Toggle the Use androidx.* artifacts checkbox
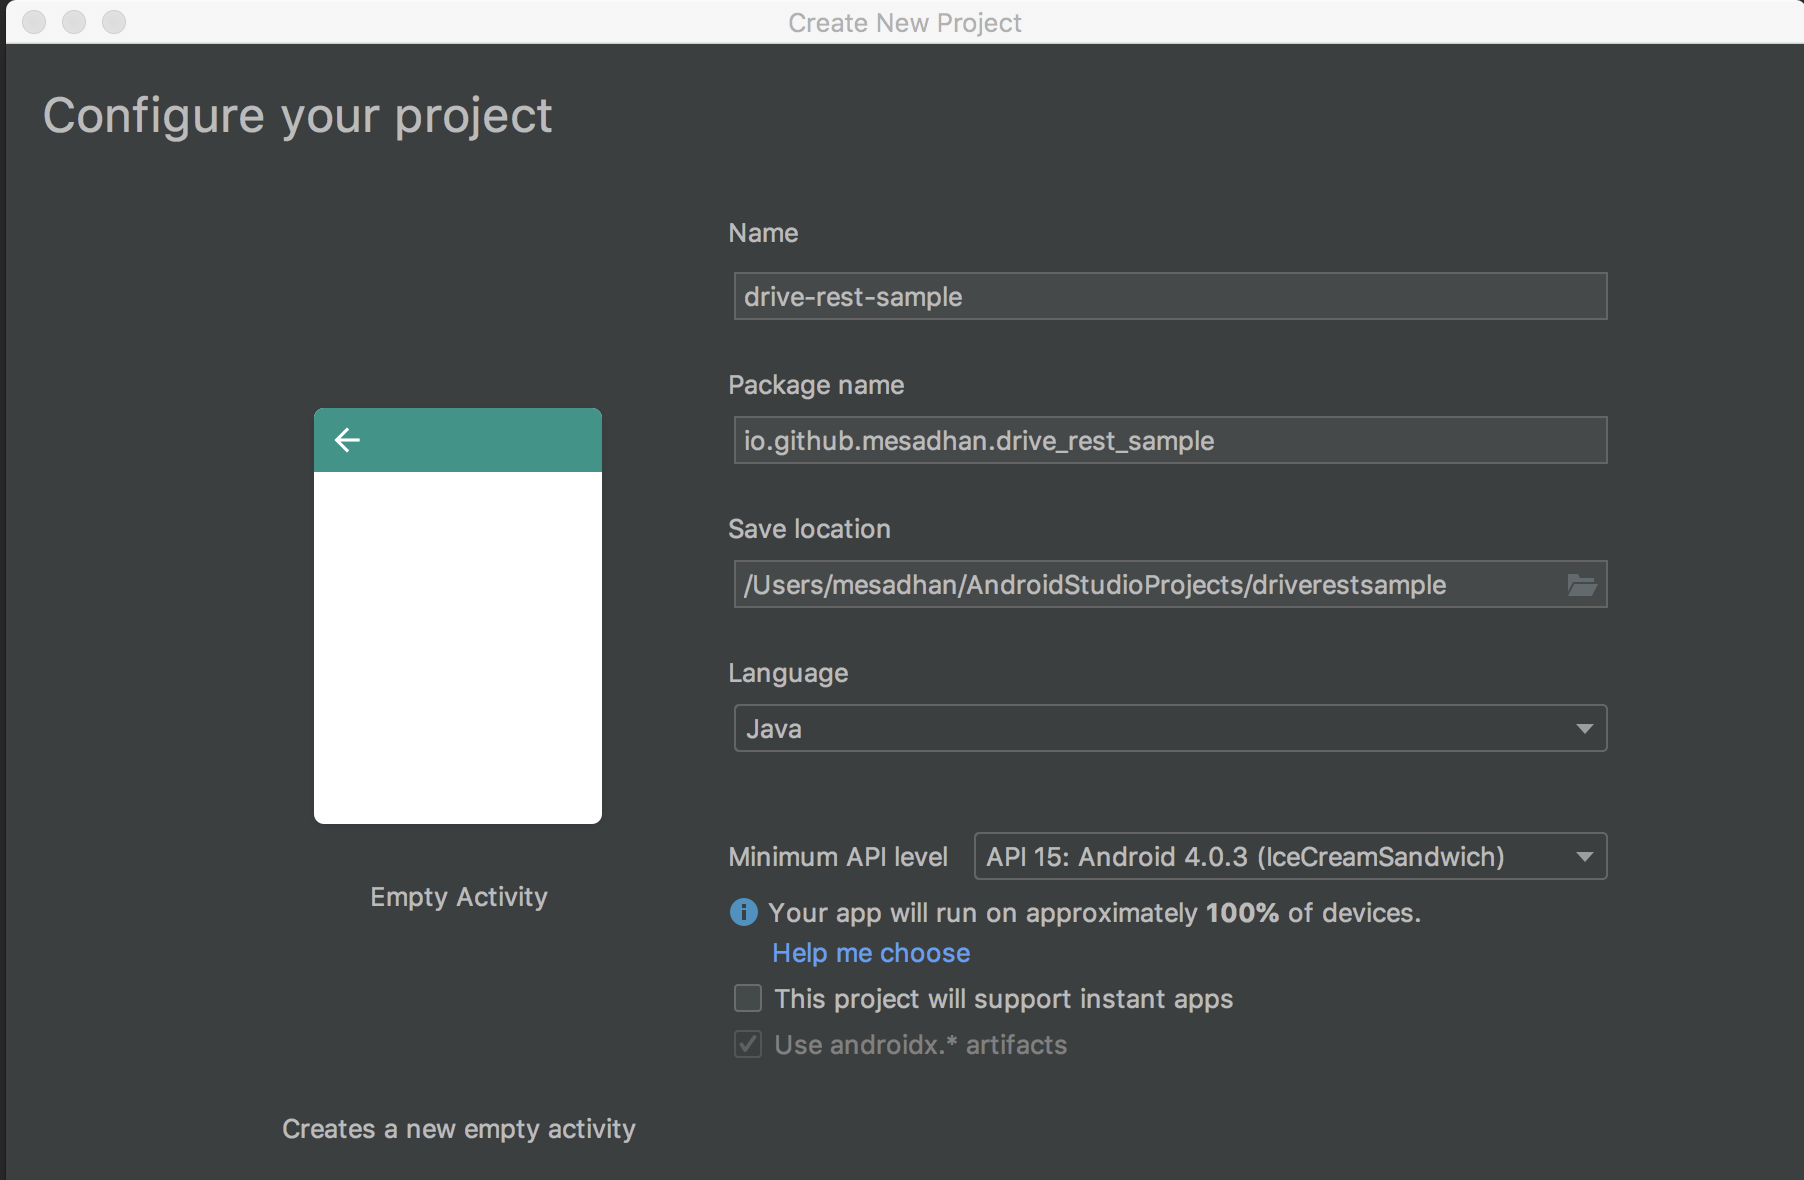This screenshot has width=1804, height=1180. coord(748,1044)
